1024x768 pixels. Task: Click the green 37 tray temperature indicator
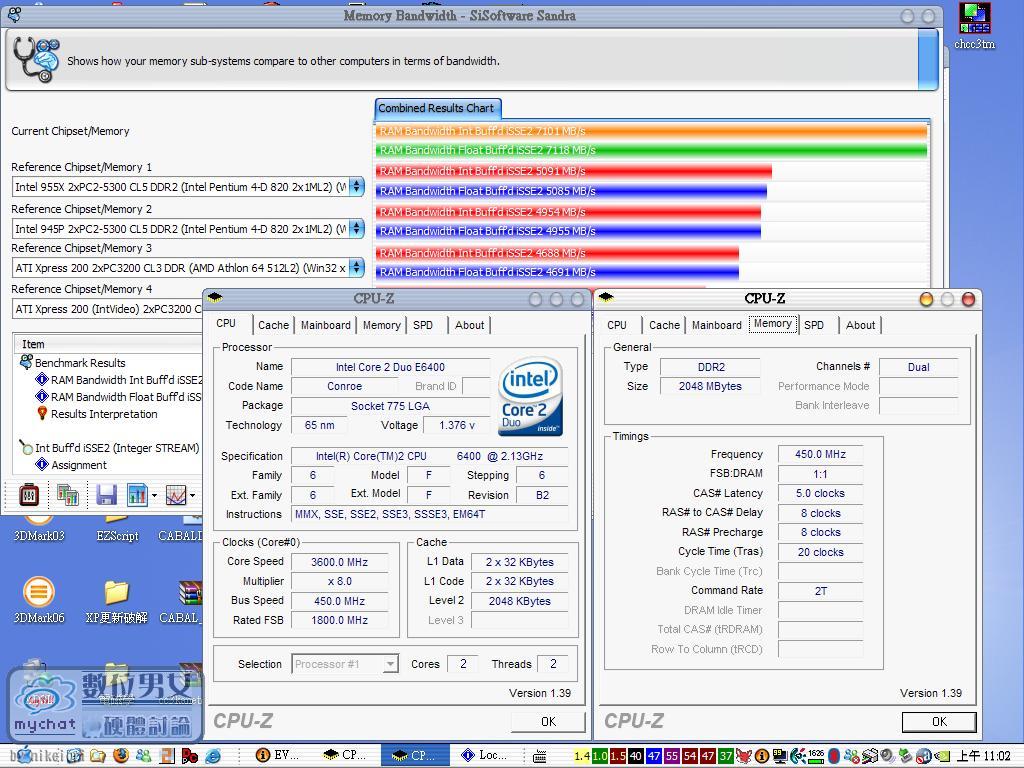(x=726, y=756)
